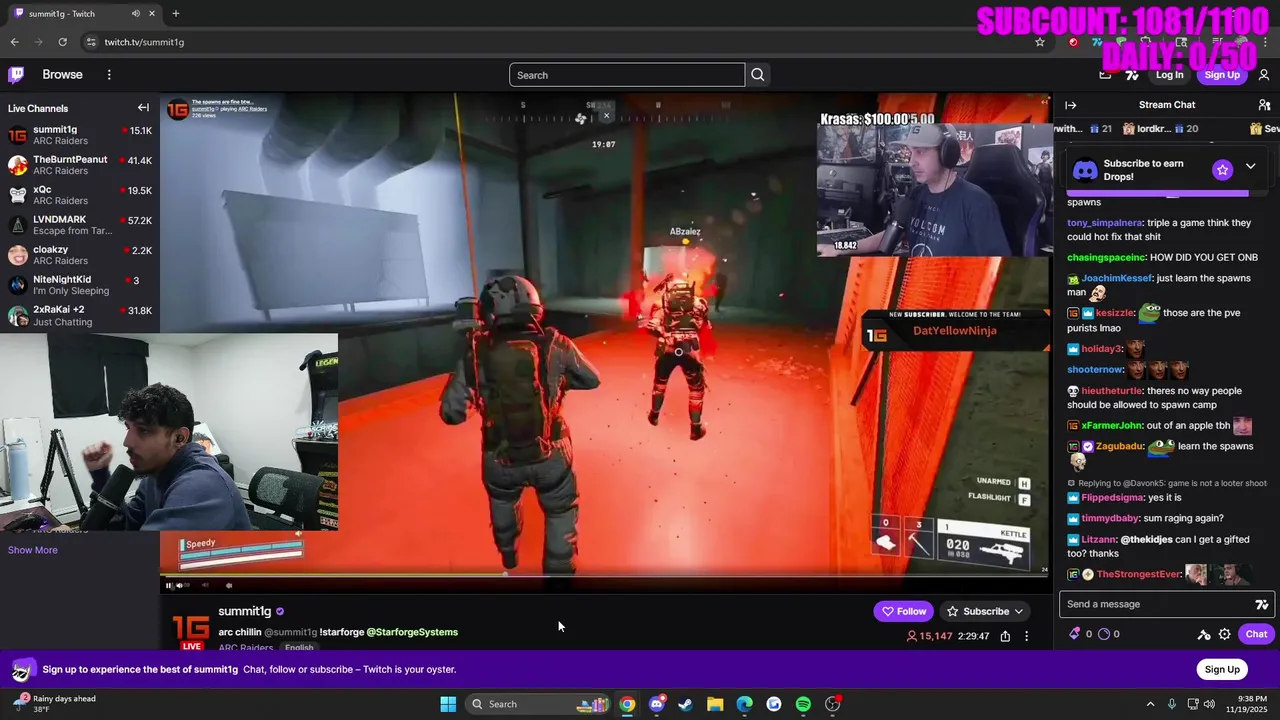This screenshot has width=1280, height=720.
Task: Open the 7TV icon in Twitch header
Action: (1132, 75)
